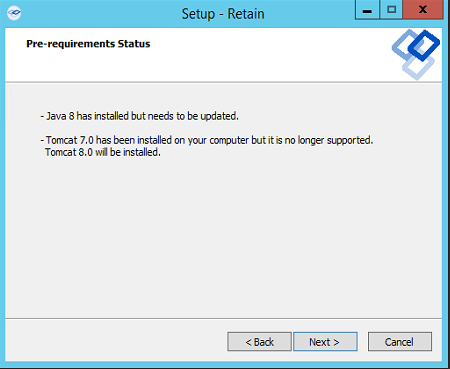Screen dimensions: 450x369
Task: Click the 'Tomcat 8.0 will be installed' line
Action: click(103, 152)
